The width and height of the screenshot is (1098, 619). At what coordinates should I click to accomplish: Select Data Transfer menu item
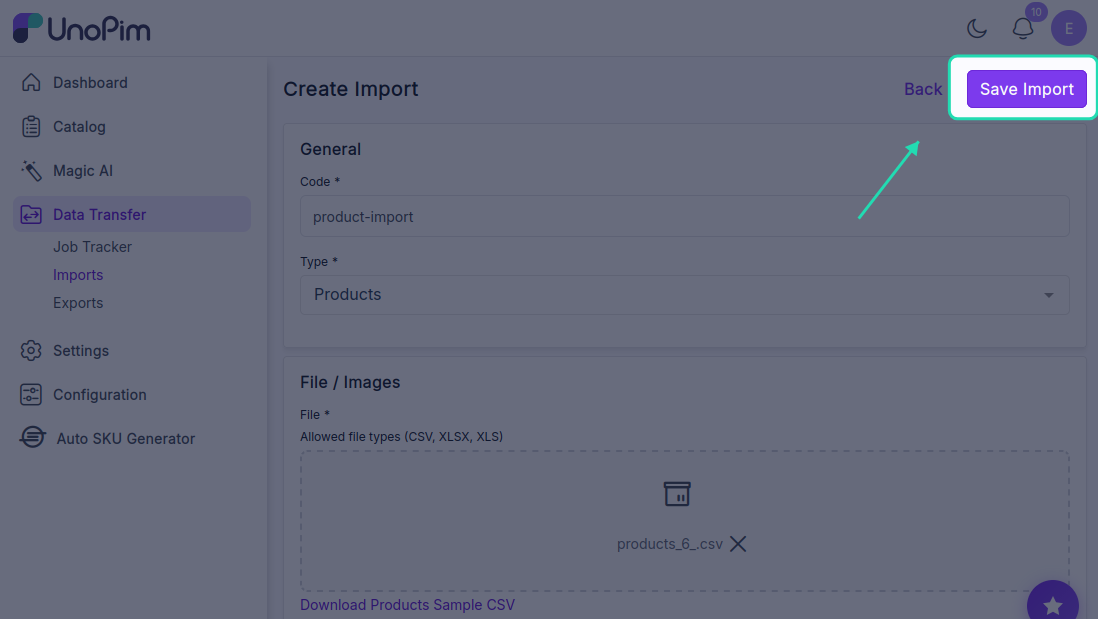pyautogui.click(x=132, y=214)
